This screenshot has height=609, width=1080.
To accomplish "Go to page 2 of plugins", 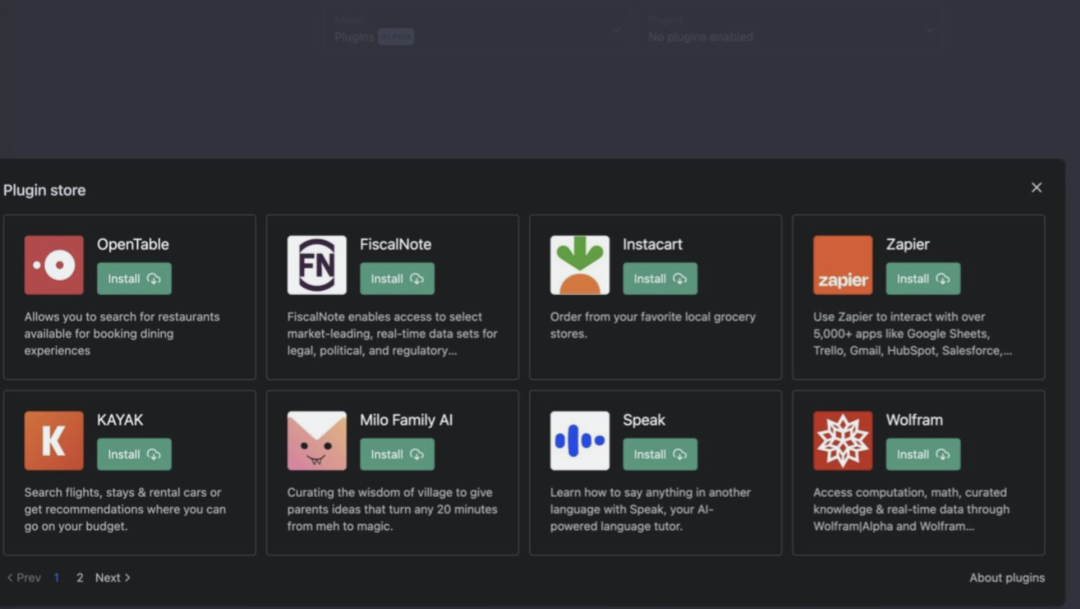I will [x=80, y=578].
